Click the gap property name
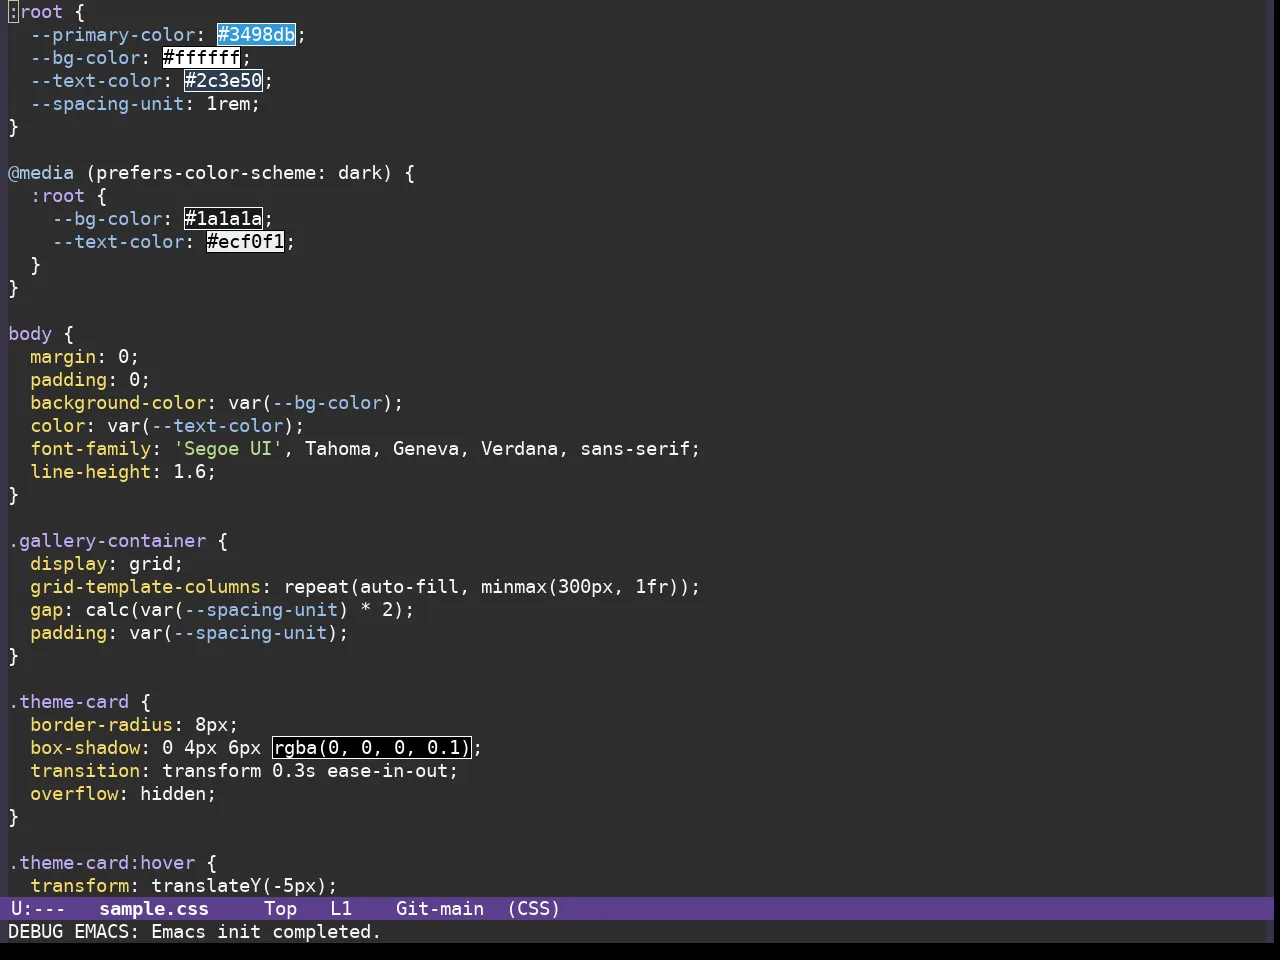This screenshot has width=1280, height=960. (x=46, y=610)
